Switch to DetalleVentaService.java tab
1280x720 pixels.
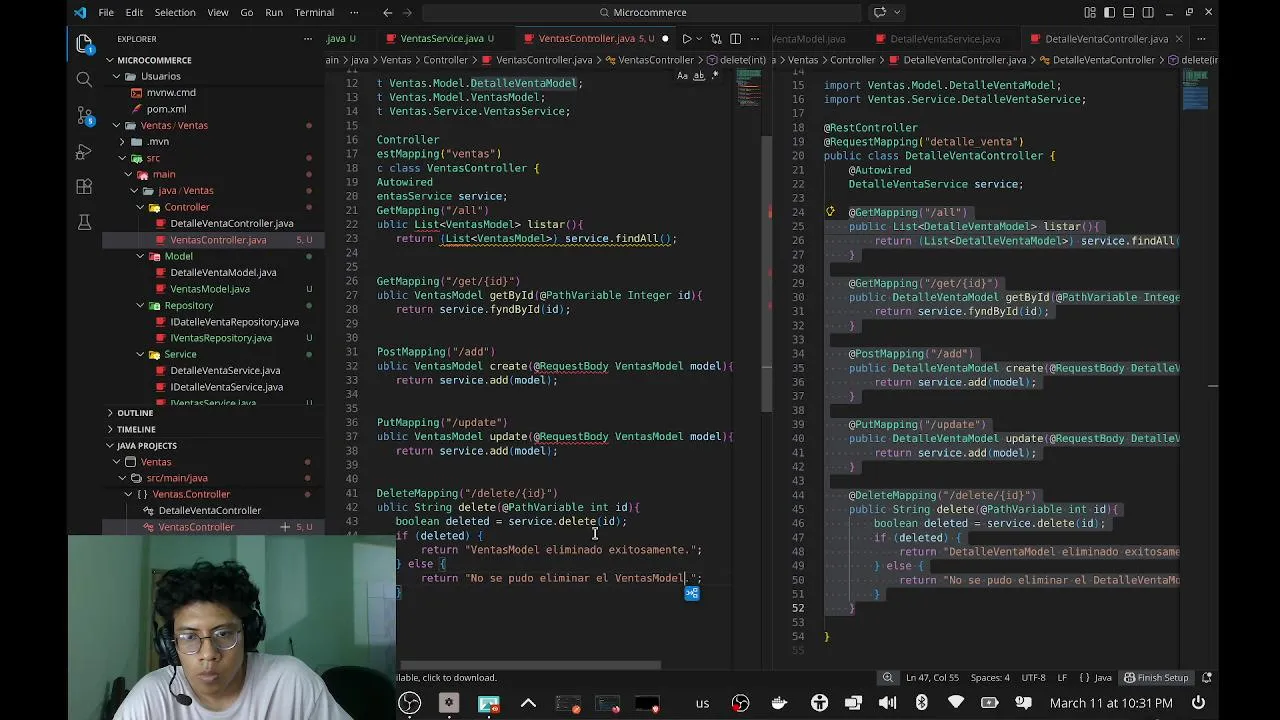945,39
